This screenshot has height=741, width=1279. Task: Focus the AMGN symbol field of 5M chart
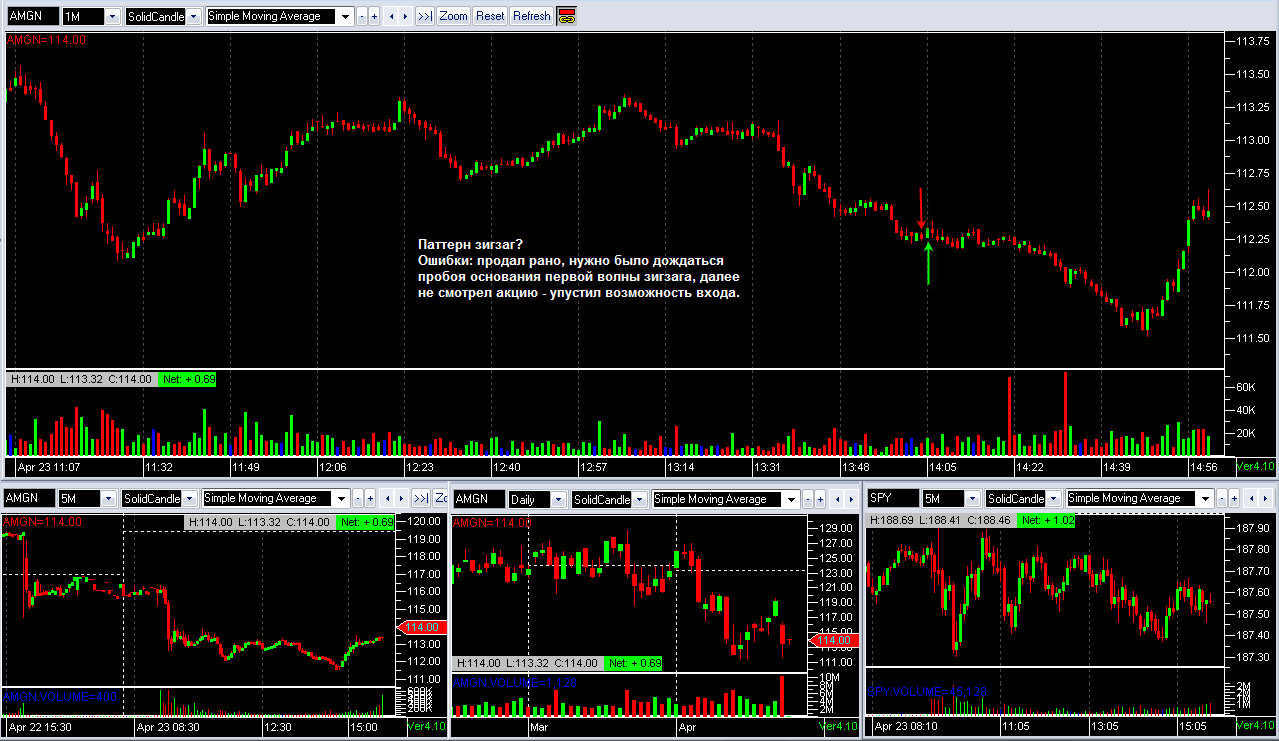[29, 498]
